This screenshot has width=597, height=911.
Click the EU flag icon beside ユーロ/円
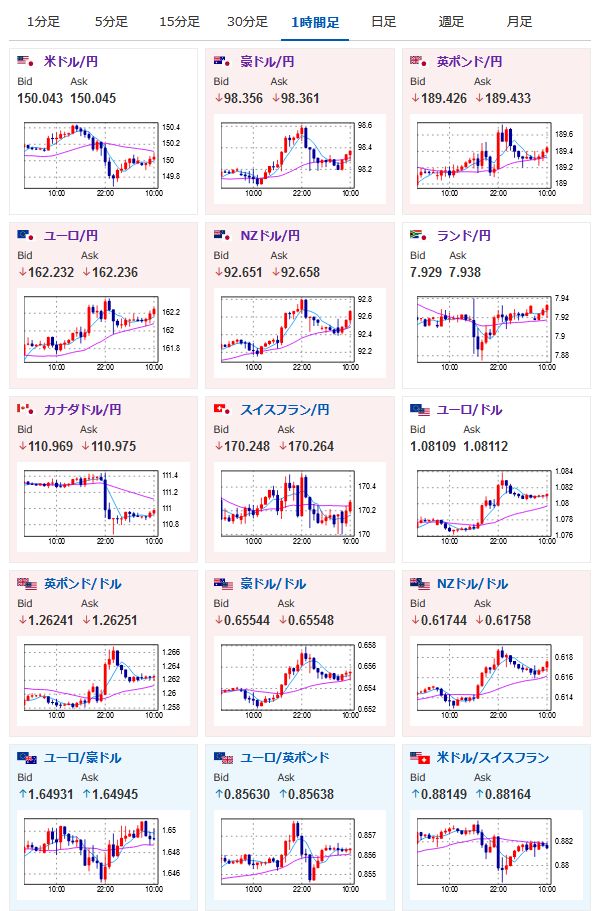(26, 235)
